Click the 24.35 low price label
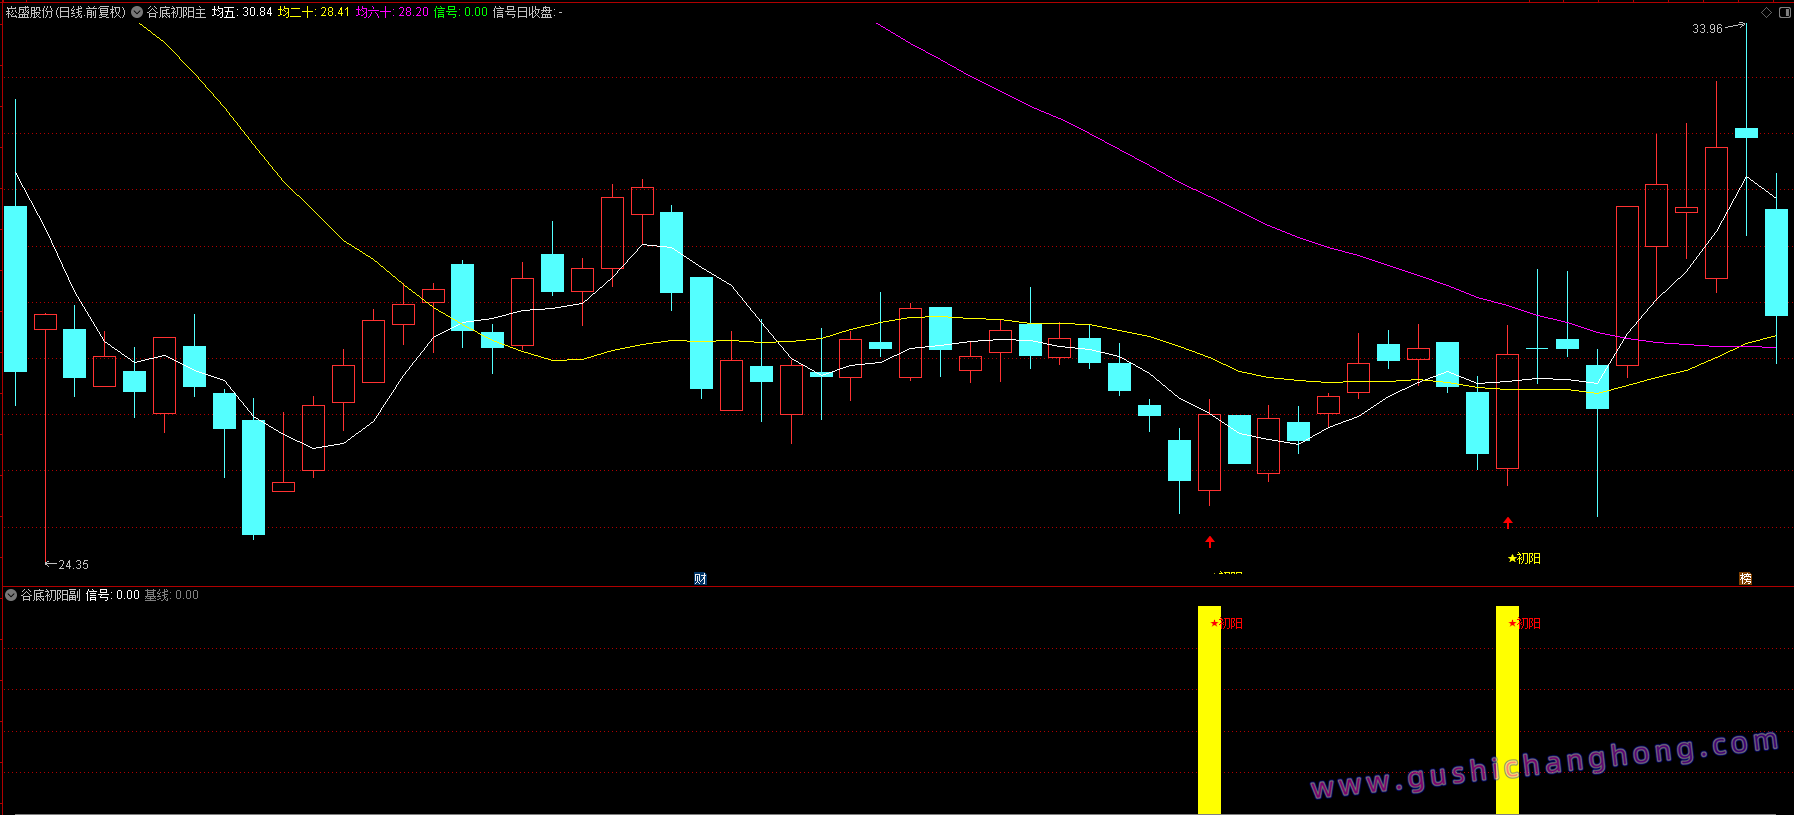The height and width of the screenshot is (815, 1794). 74,565
